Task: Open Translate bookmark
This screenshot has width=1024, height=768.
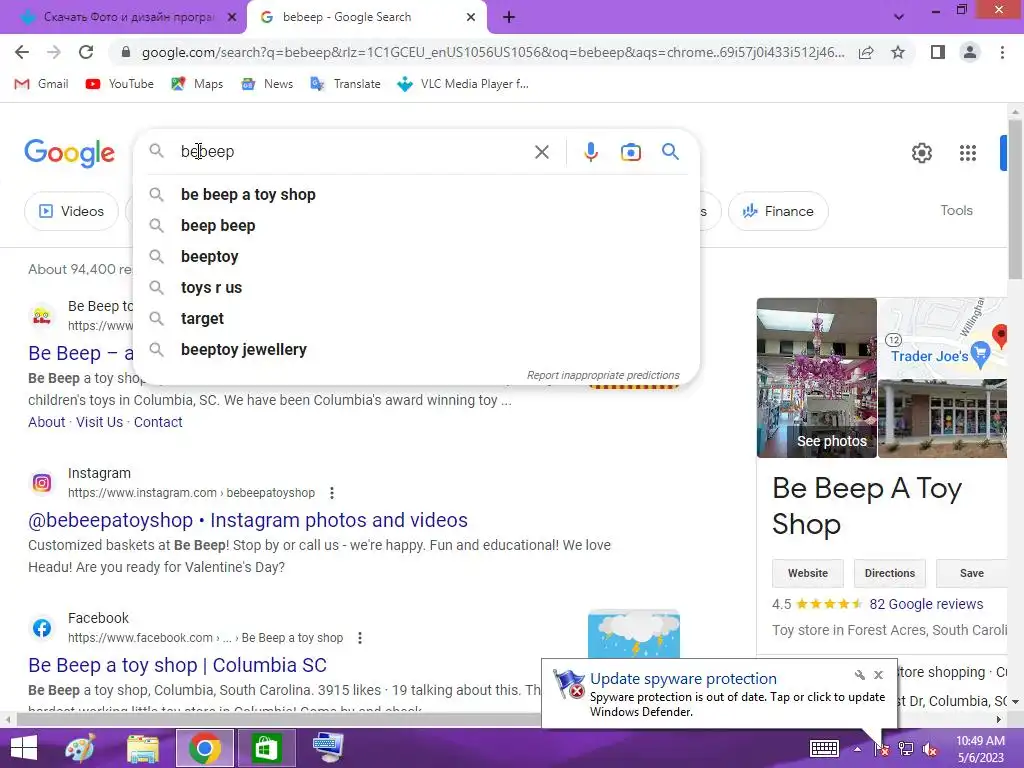Action: pos(345,84)
